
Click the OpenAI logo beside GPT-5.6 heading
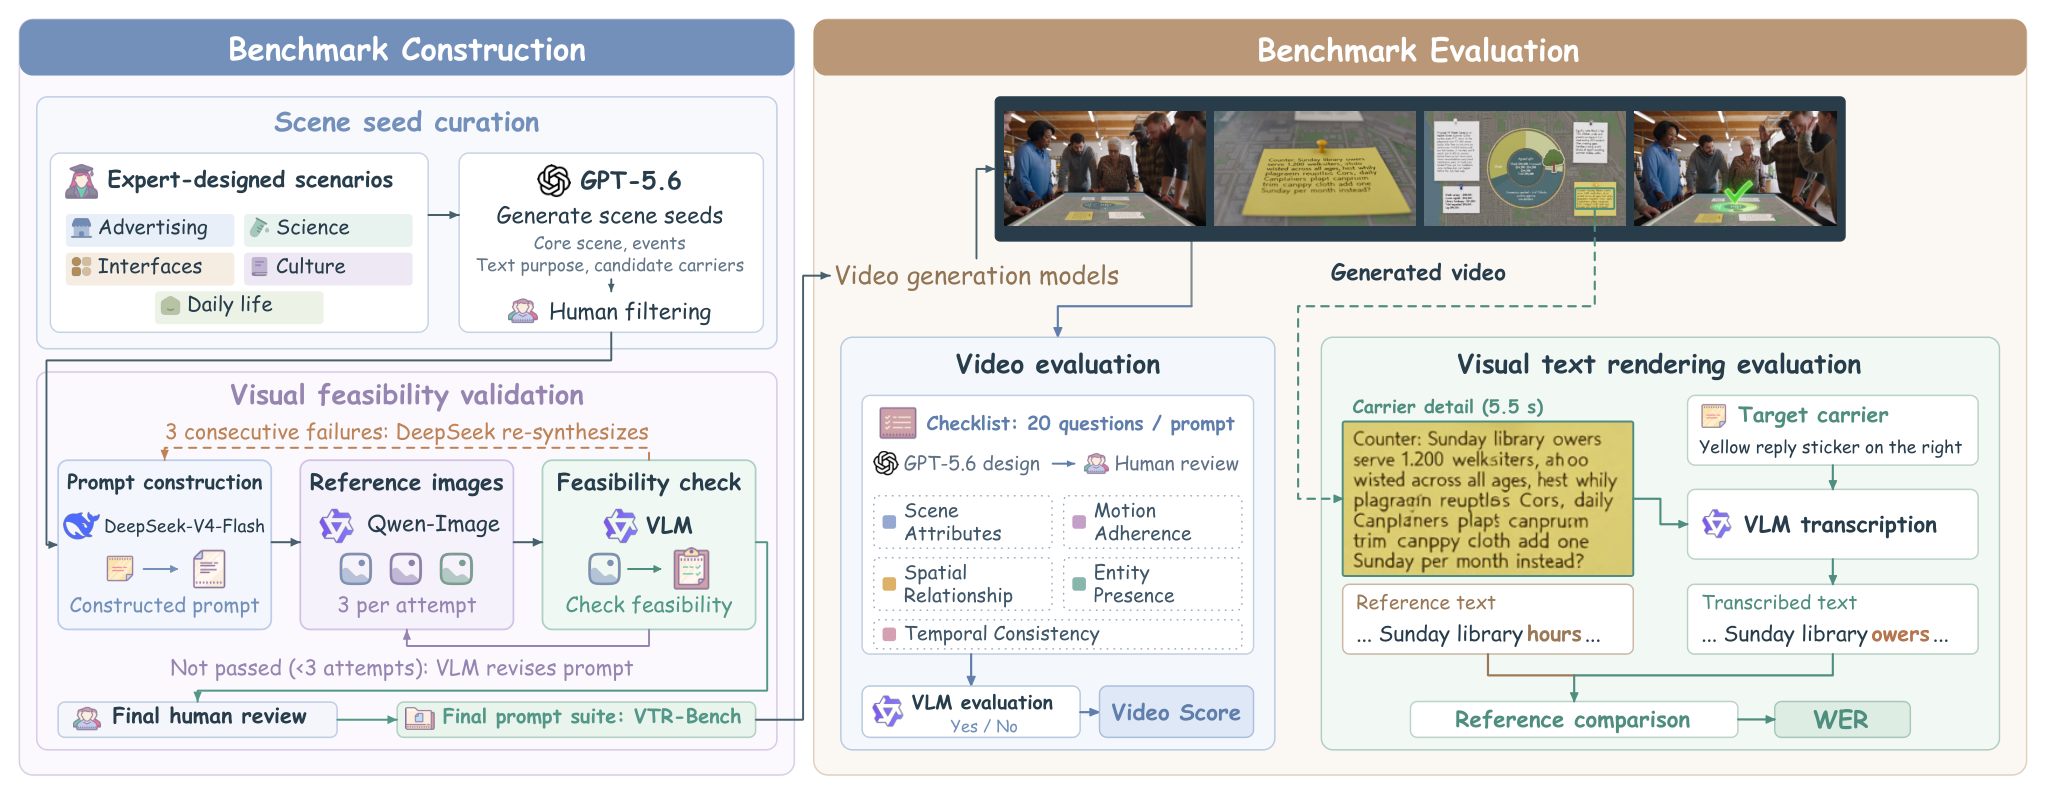pyautogui.click(x=554, y=181)
